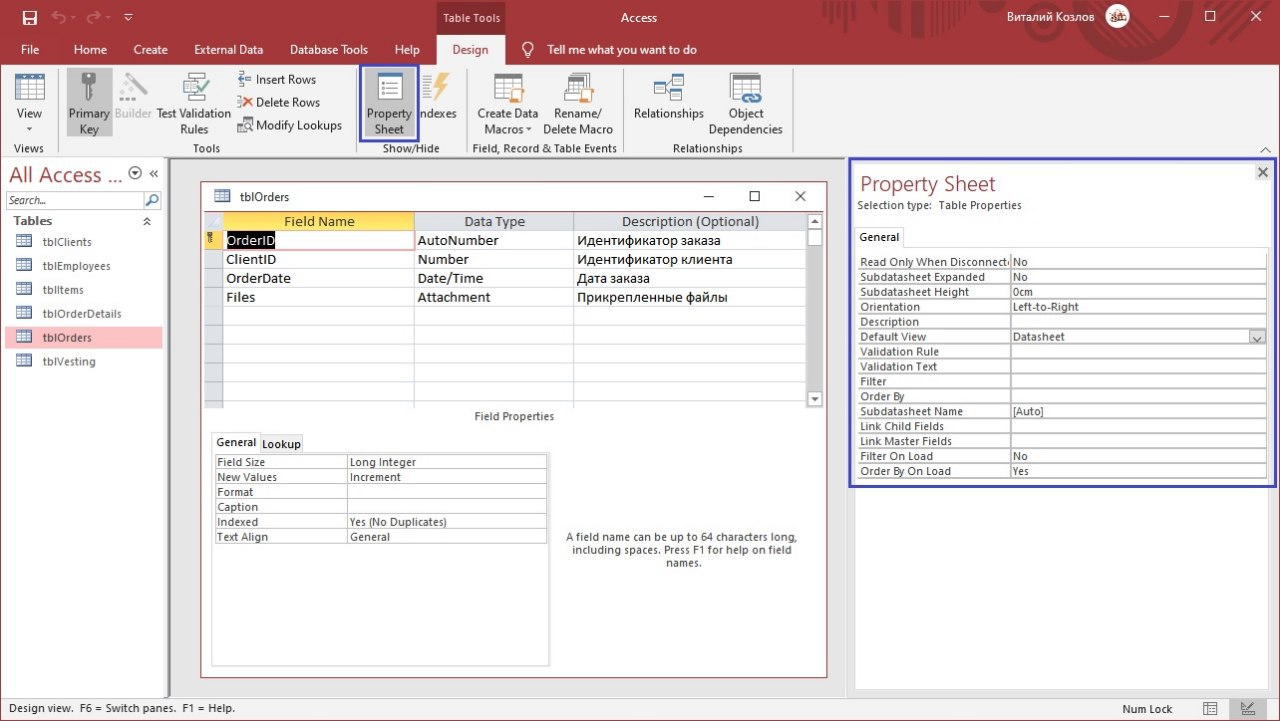Click field grid scrollbar up arrow
1280x721 pixels.
[814, 221]
